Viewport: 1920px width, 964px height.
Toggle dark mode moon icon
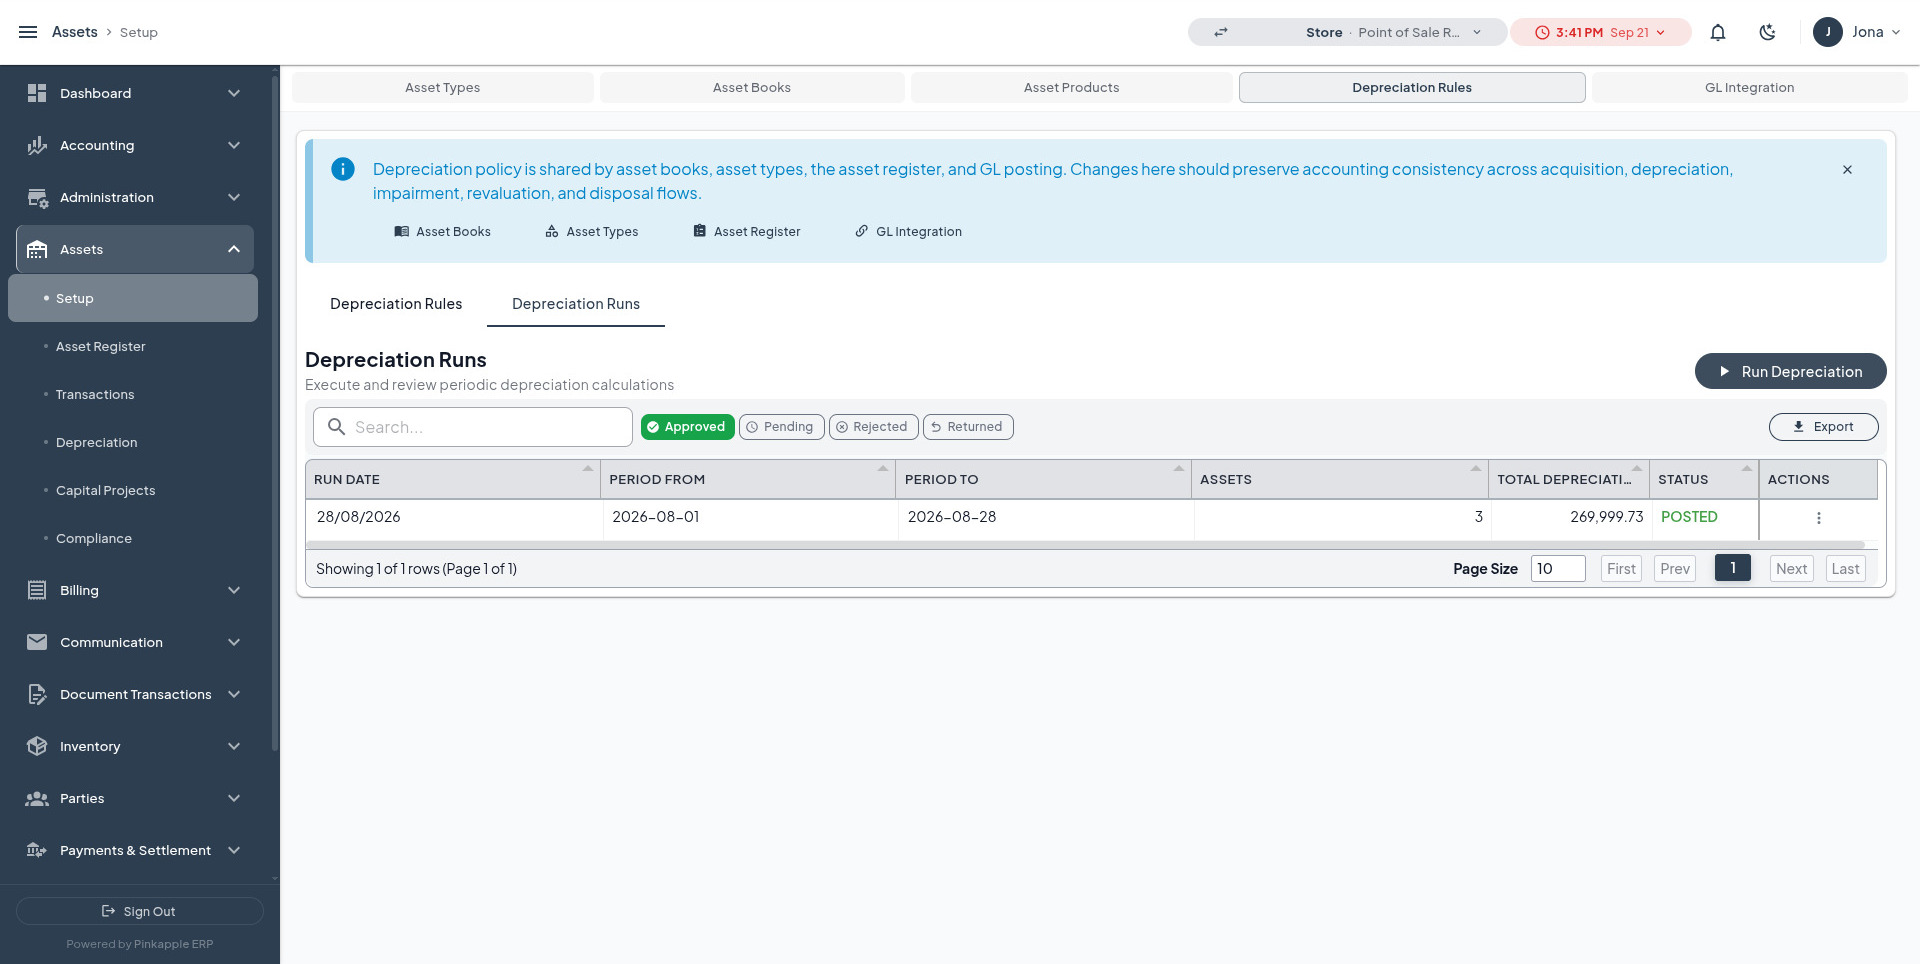point(1768,32)
